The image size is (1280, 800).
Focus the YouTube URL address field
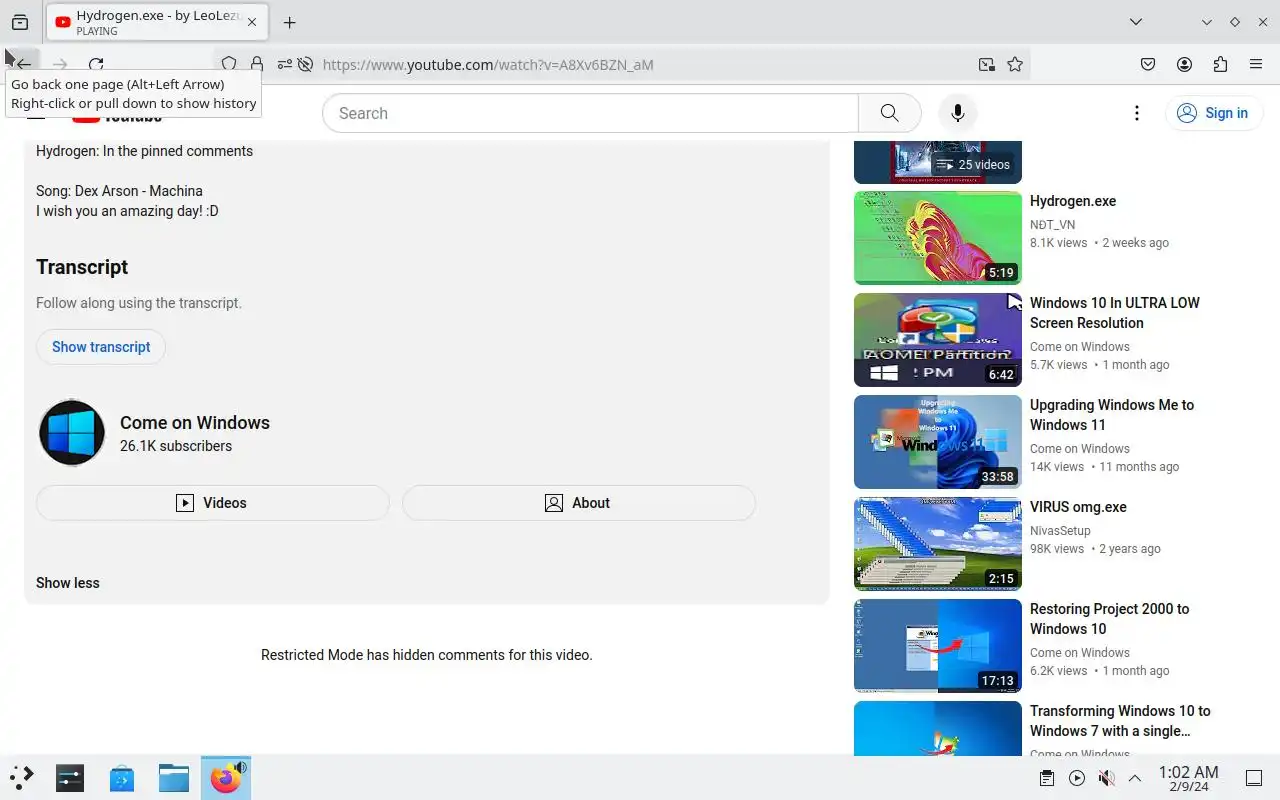point(640,64)
